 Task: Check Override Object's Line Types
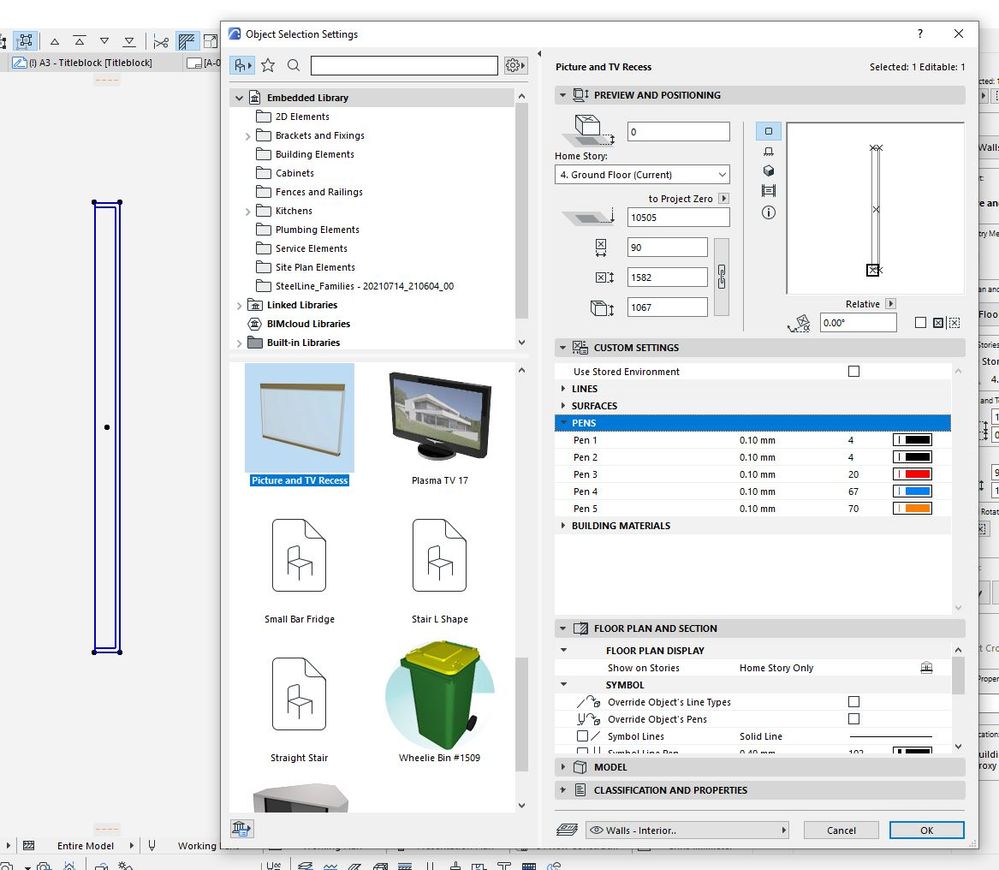pos(853,702)
